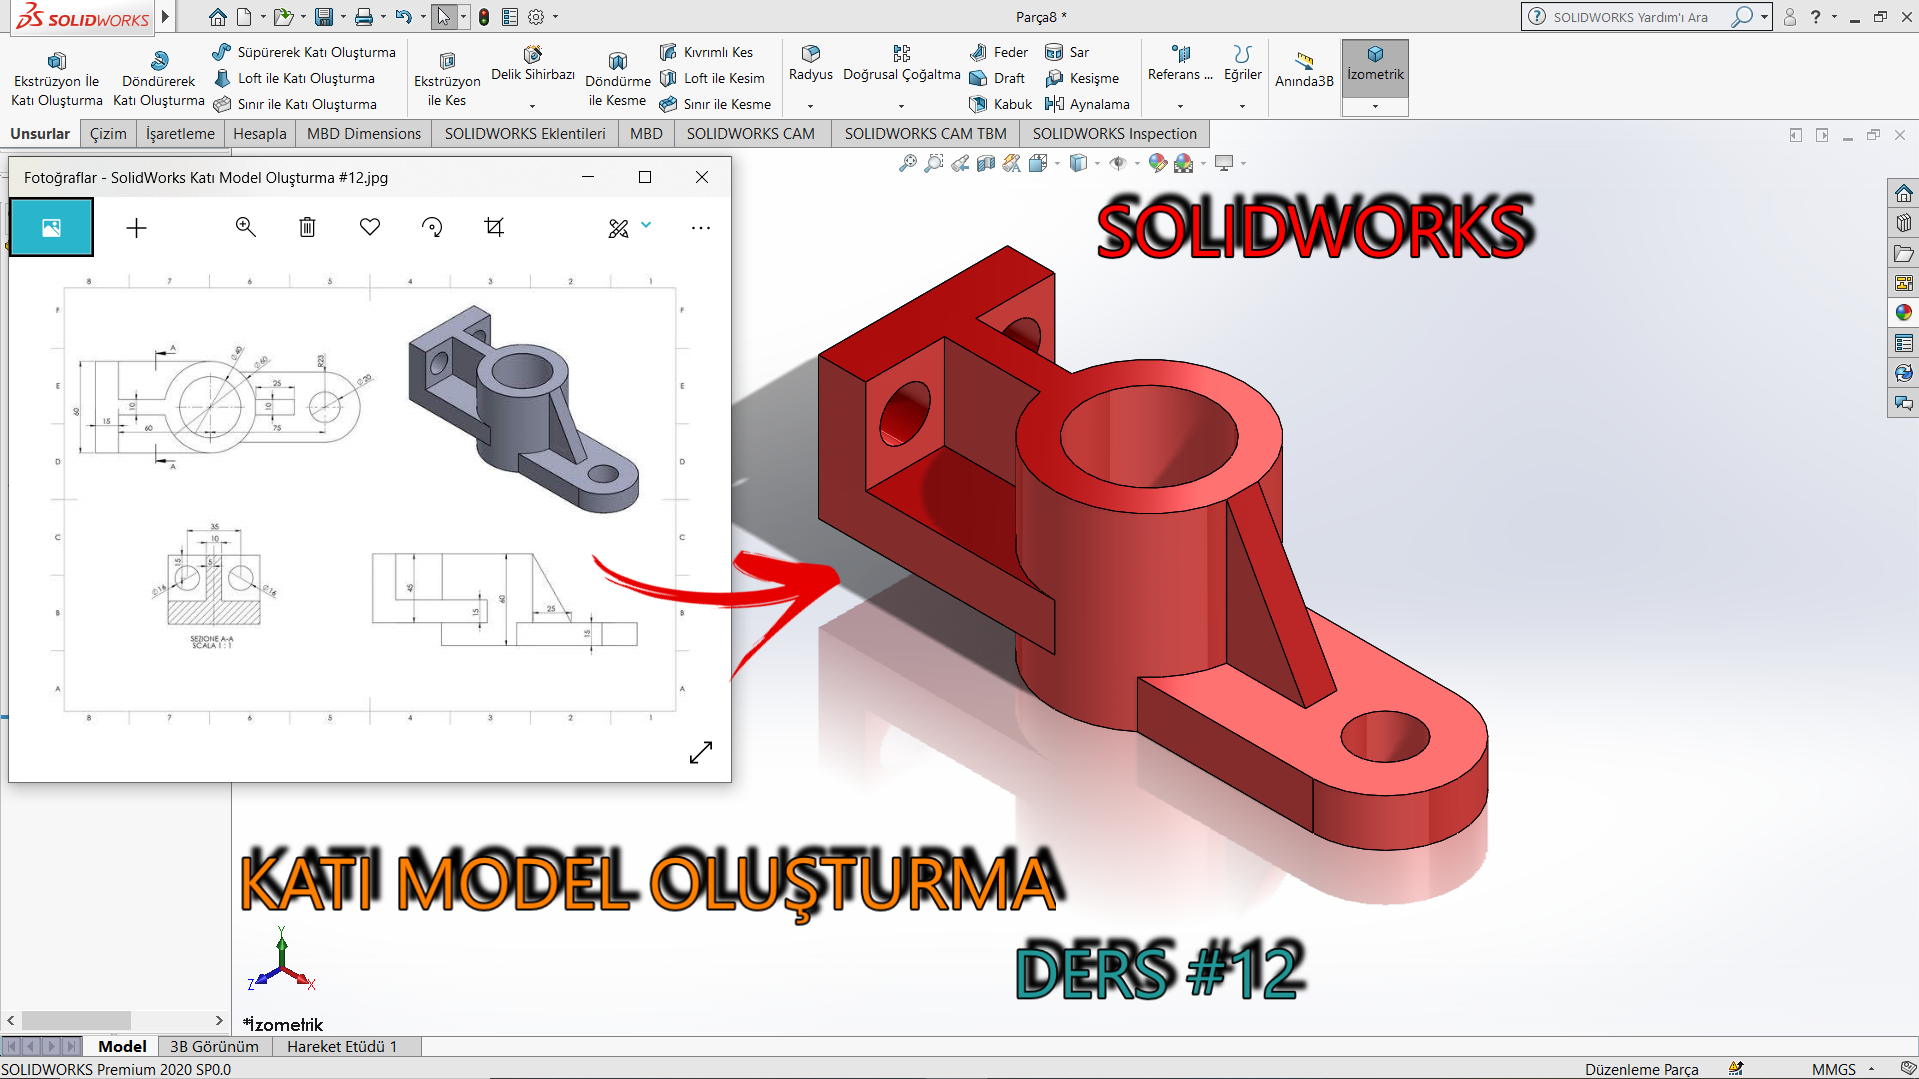Switch to İşaretleme tab
The height and width of the screenshot is (1079, 1919).
pyautogui.click(x=180, y=133)
